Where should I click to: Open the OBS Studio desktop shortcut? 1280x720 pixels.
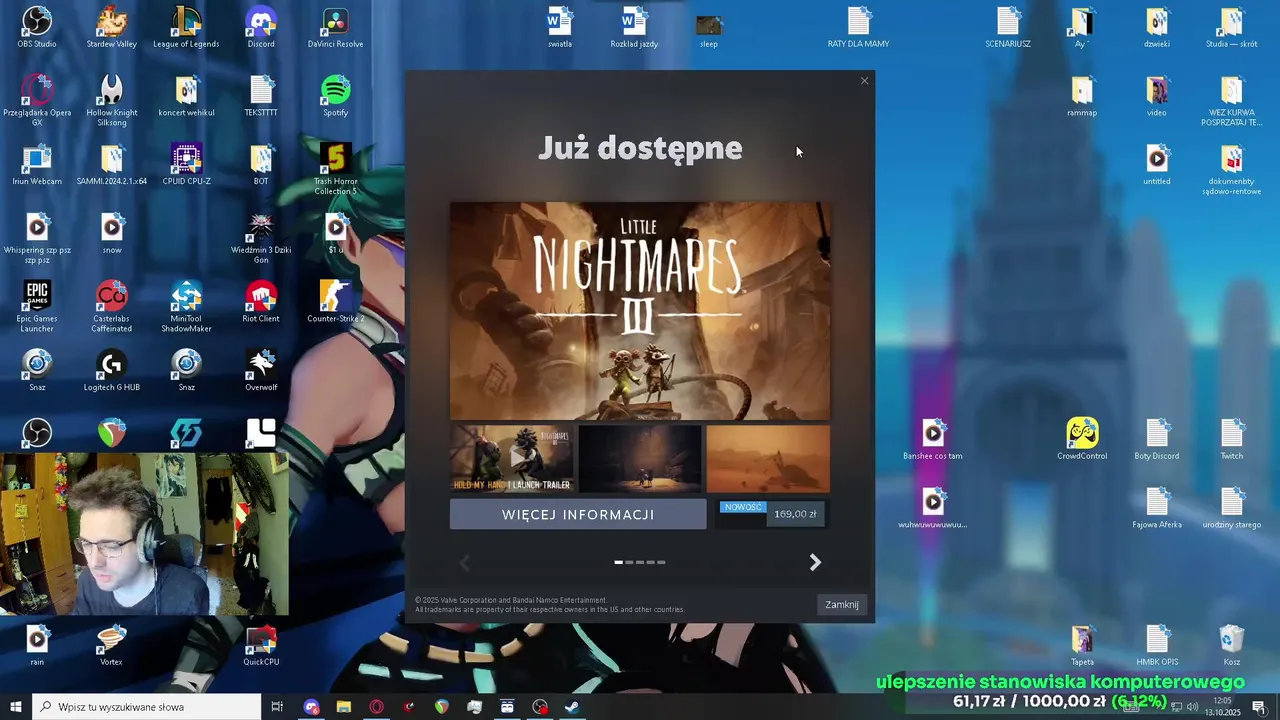(37, 27)
